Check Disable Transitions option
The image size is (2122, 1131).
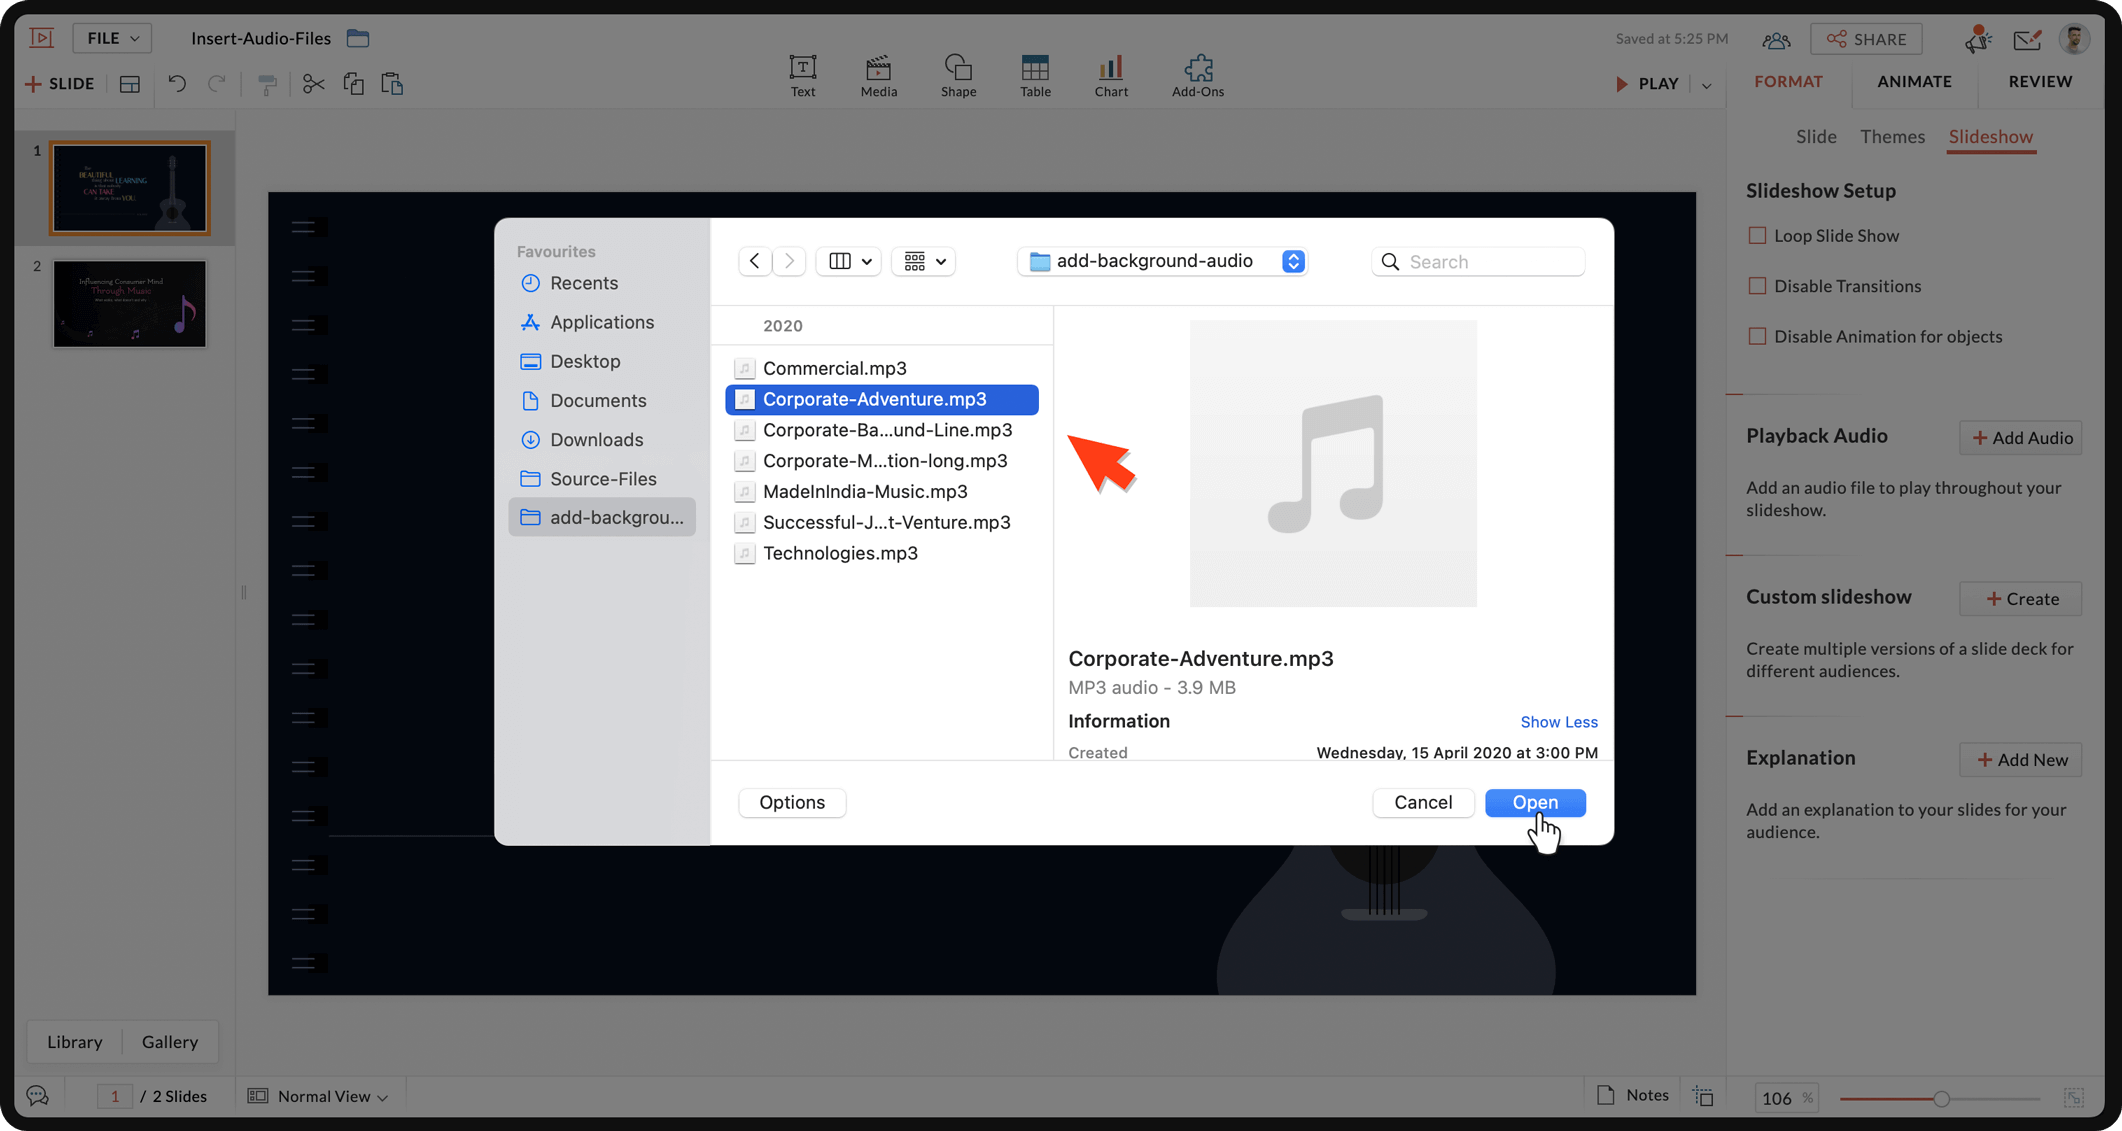tap(1756, 286)
